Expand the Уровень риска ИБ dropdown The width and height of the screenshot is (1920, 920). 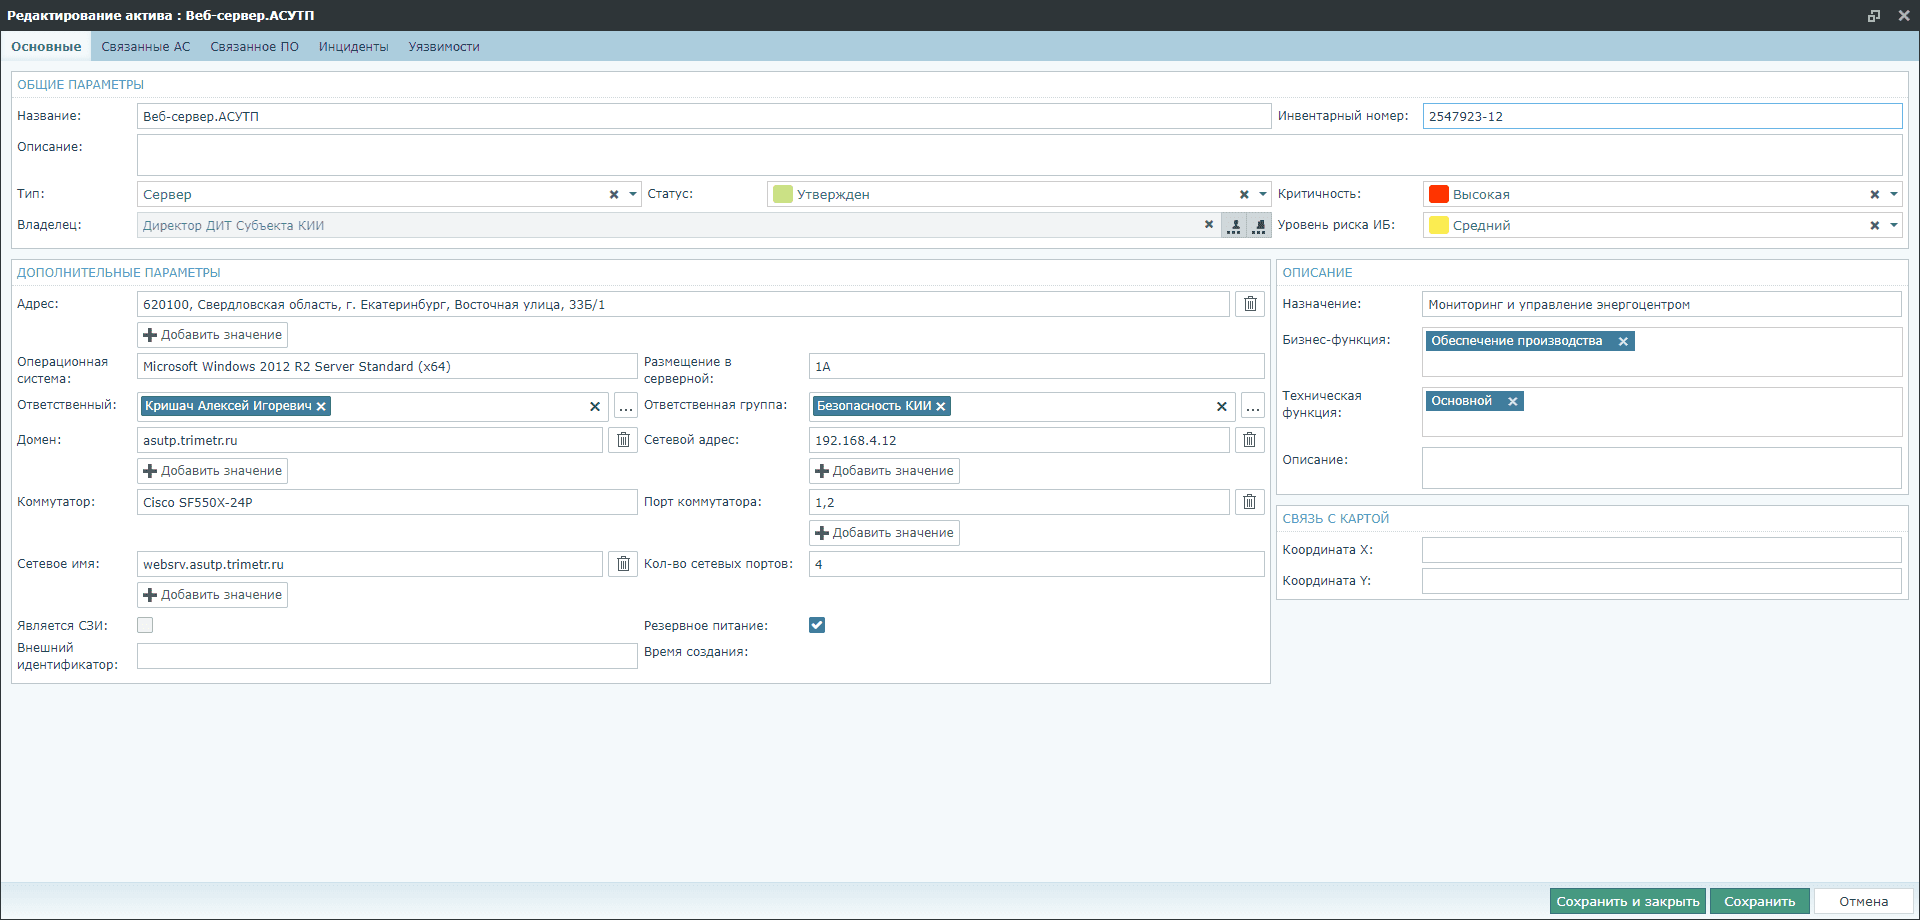1894,225
